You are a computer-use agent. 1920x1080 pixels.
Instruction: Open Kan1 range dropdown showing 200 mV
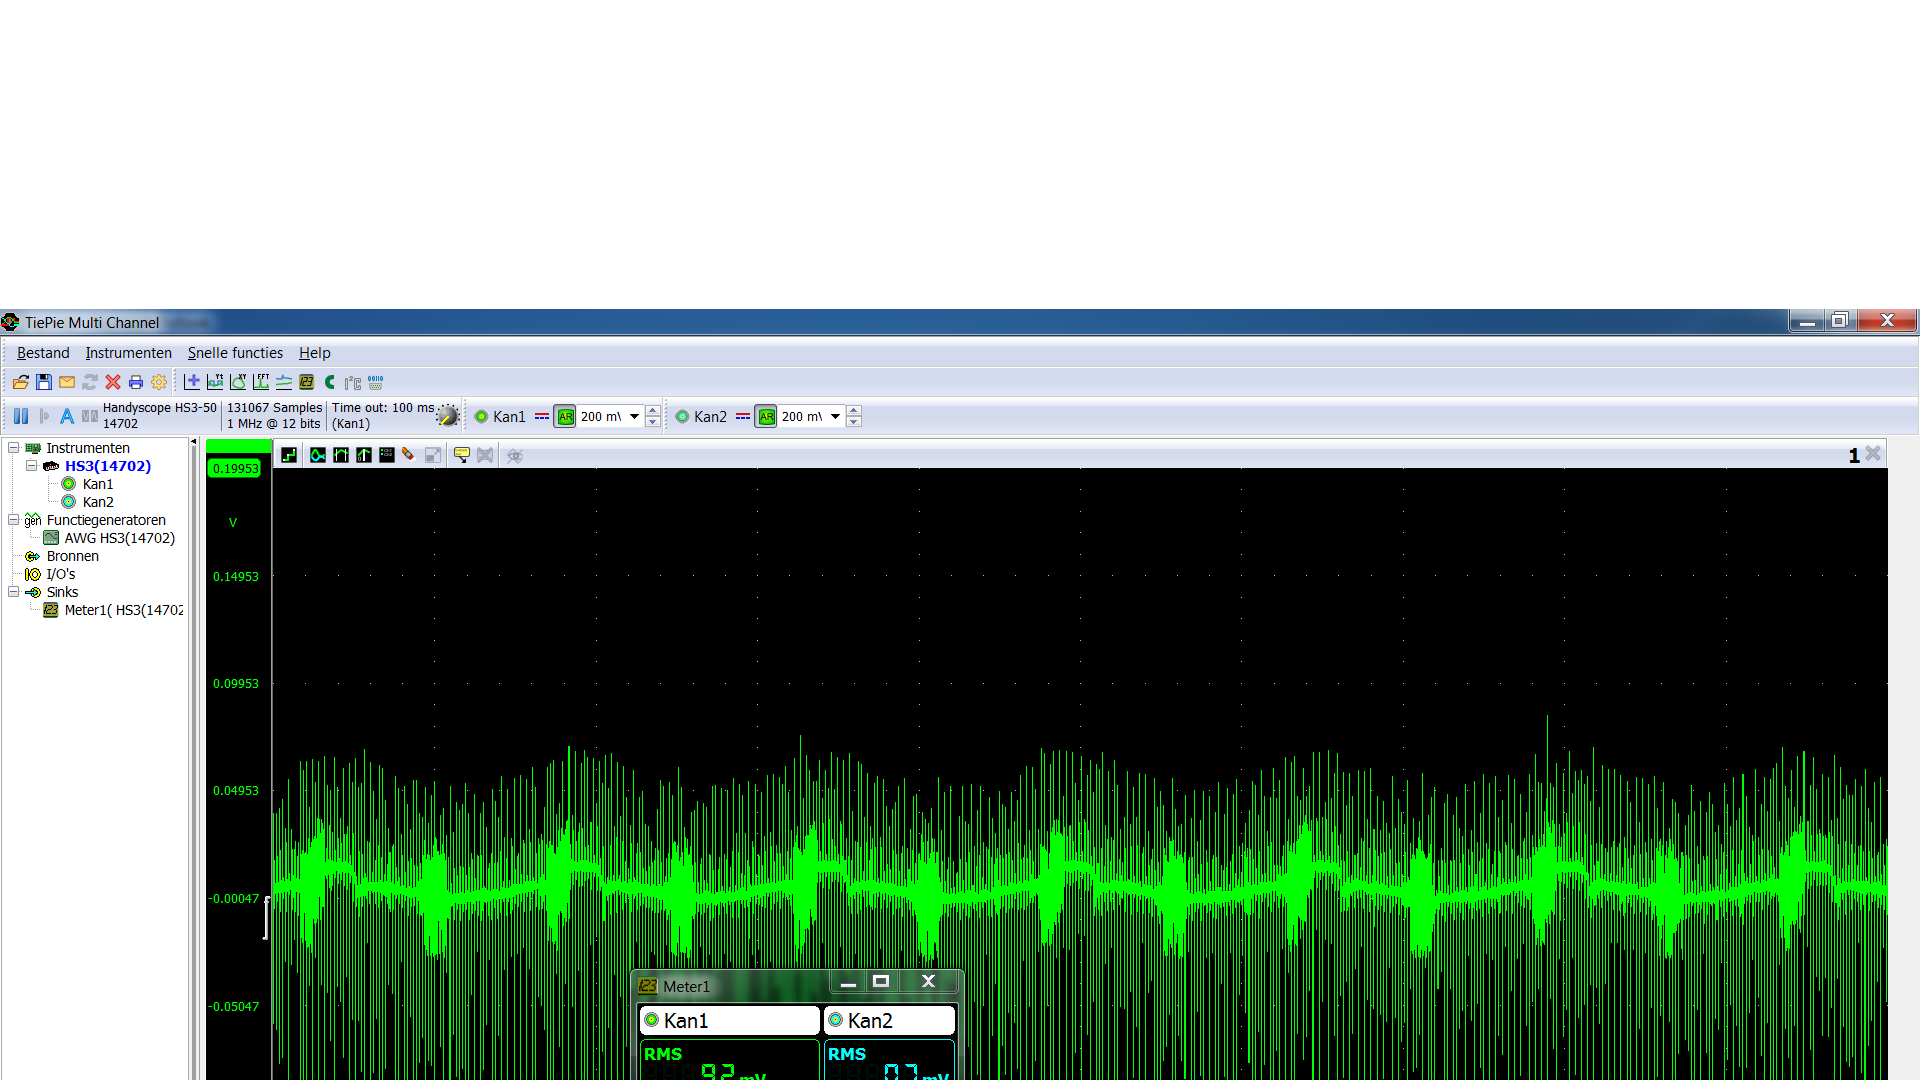[634, 417]
